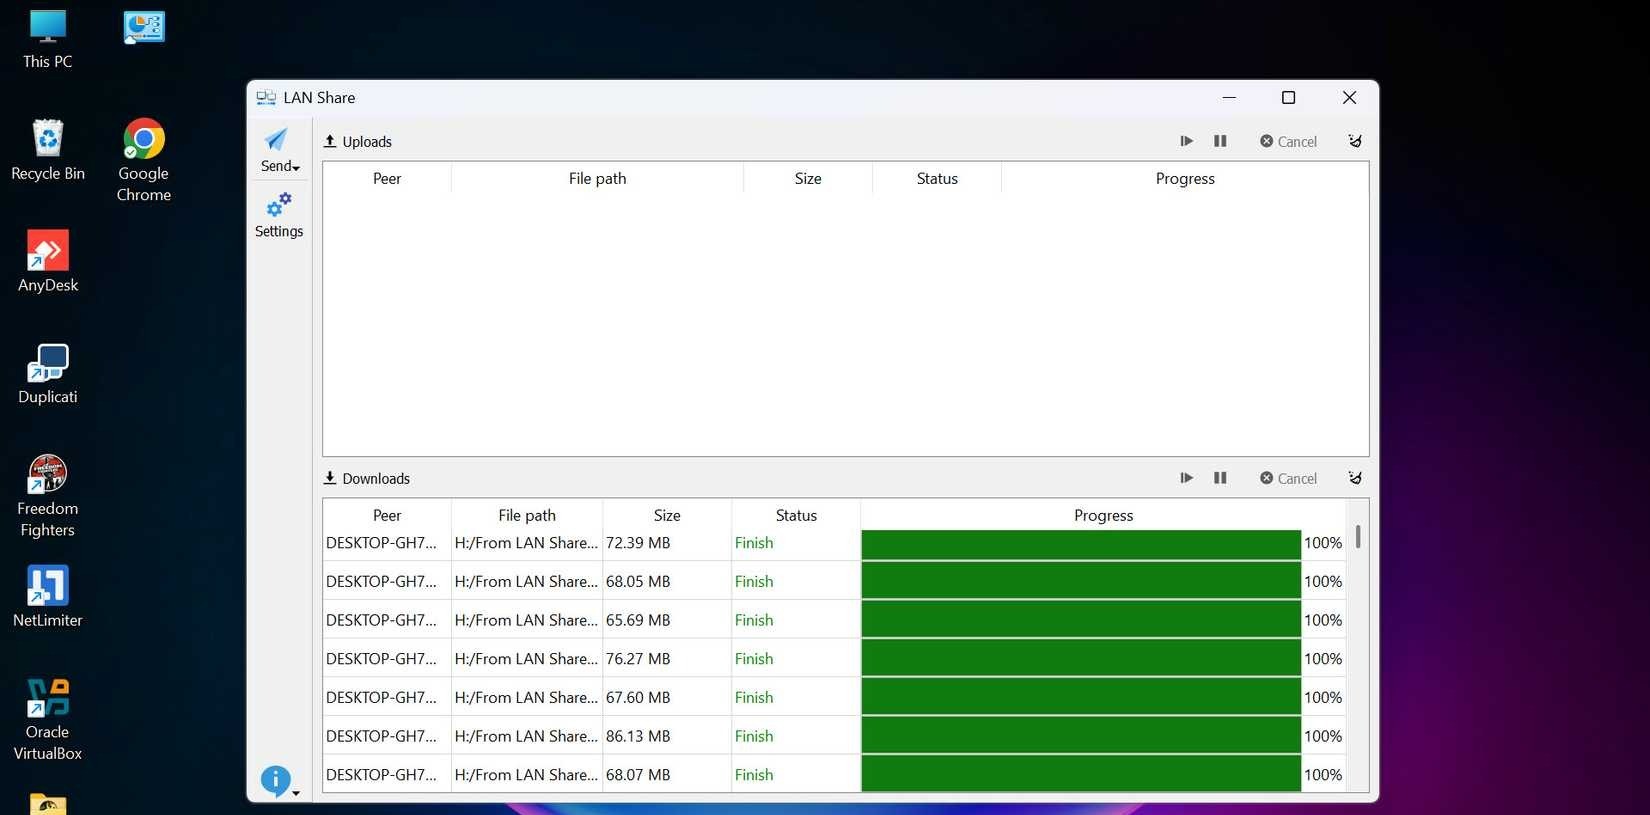Image resolution: width=1650 pixels, height=815 pixels.
Task: Pause transfers in the Downloads toolbar
Action: (x=1220, y=478)
